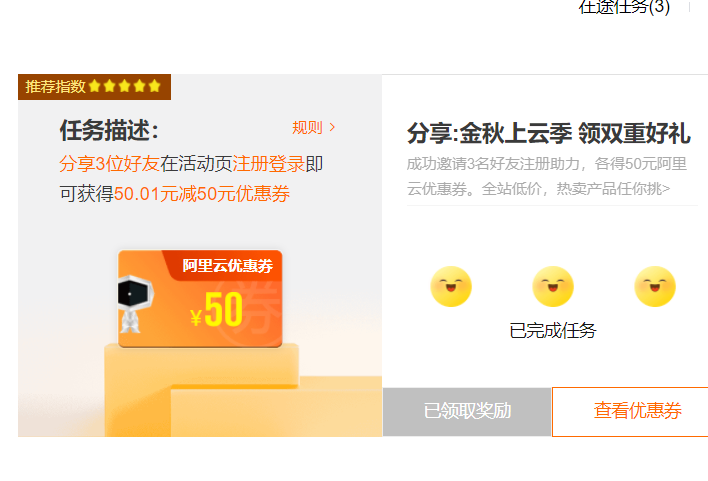Click the 已完成任务 status text
The width and height of the screenshot is (708, 481).
click(553, 331)
